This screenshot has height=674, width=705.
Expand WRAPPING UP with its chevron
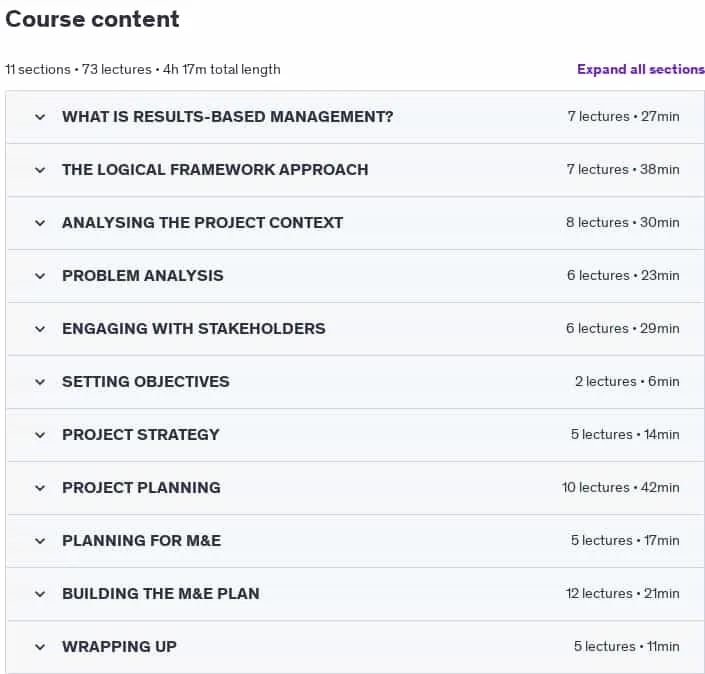(x=40, y=647)
